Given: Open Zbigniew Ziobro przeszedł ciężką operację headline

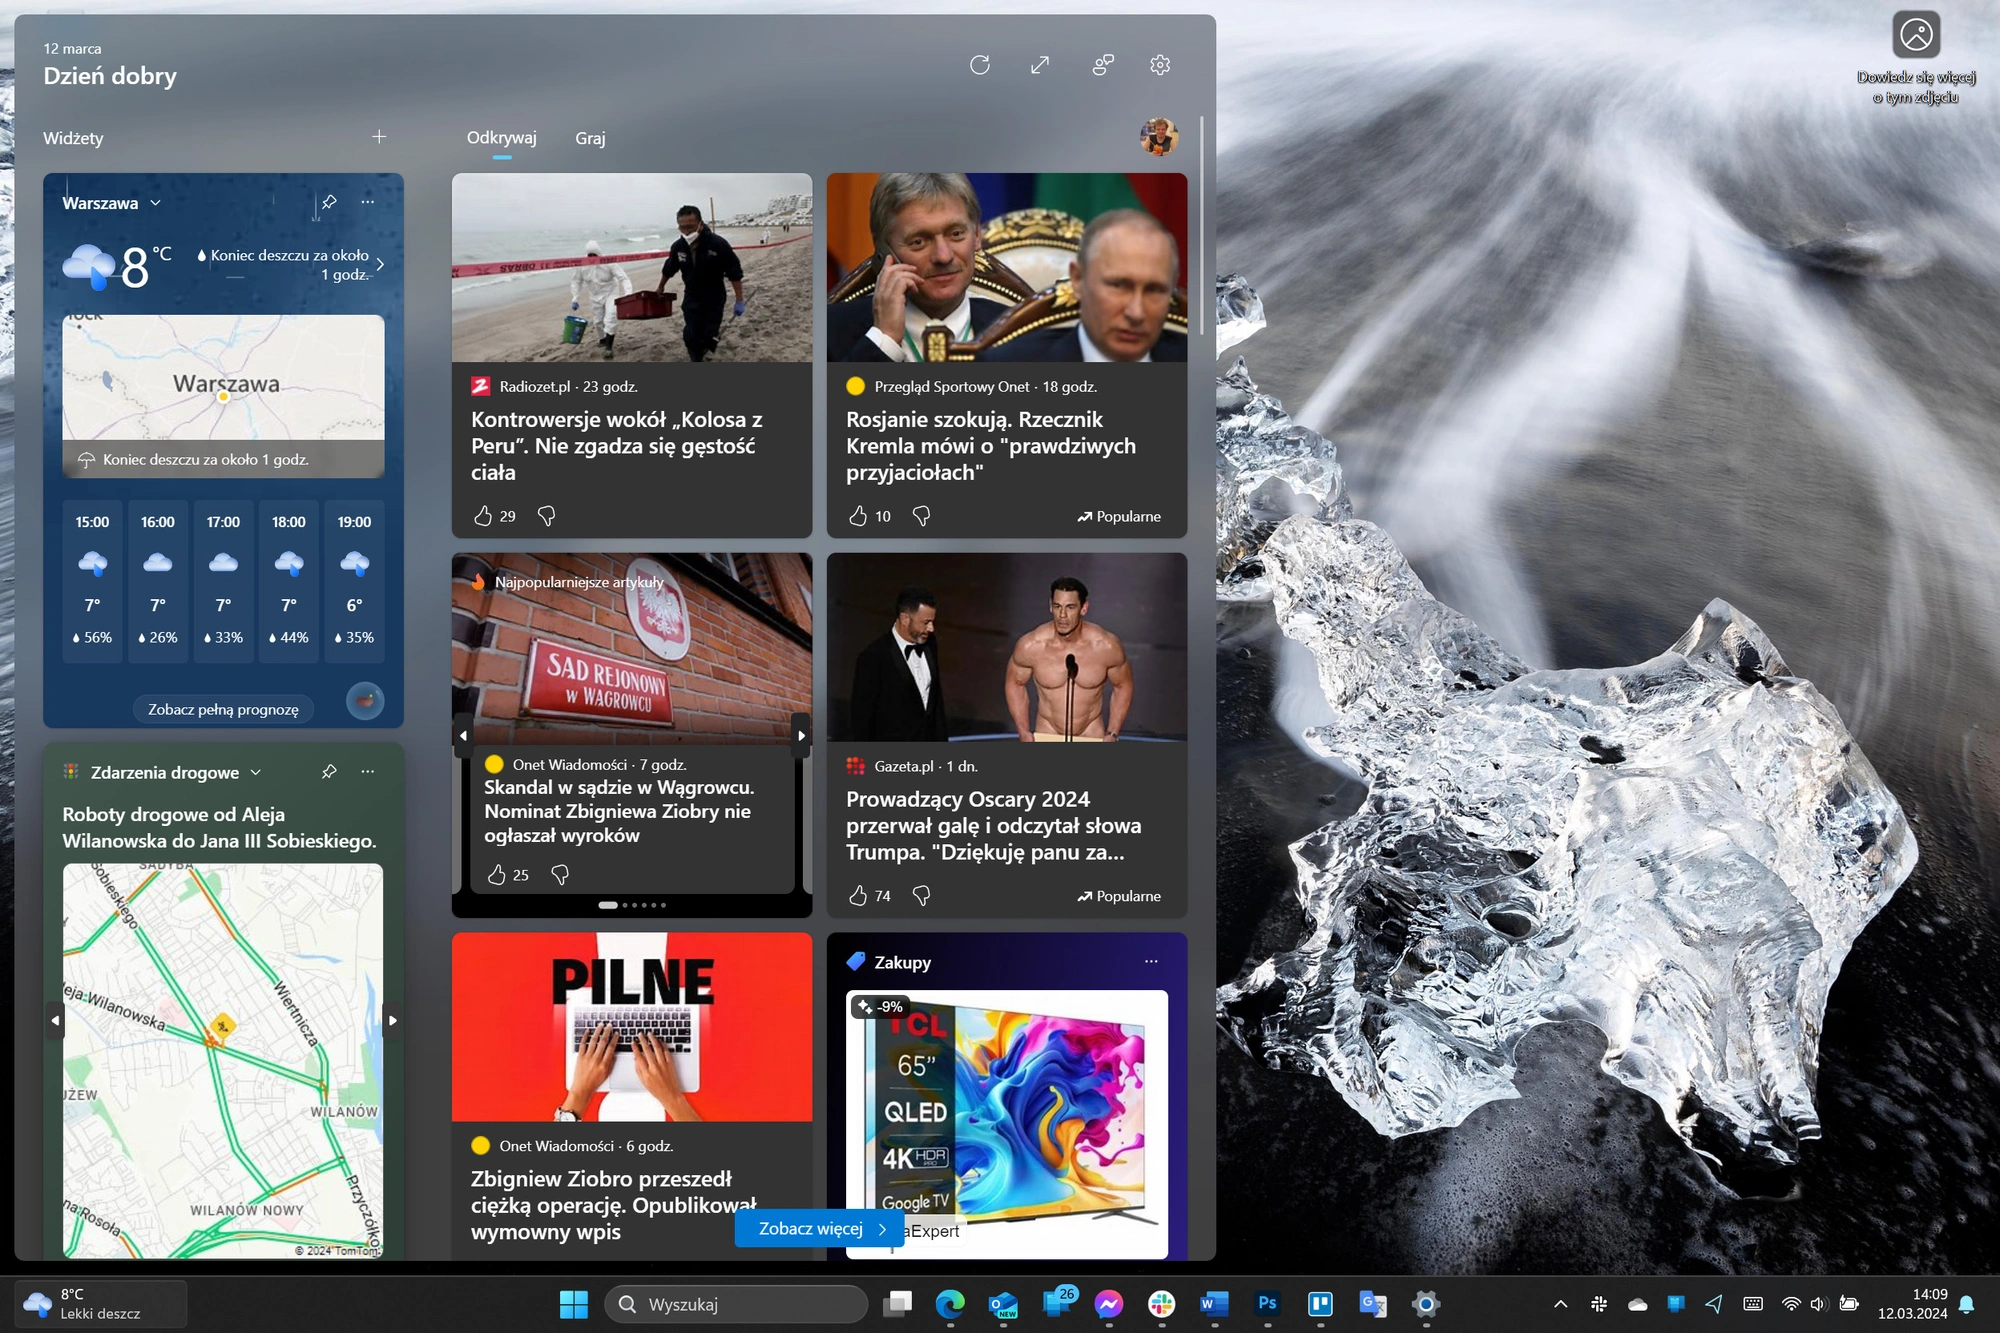Looking at the screenshot, I should click(x=613, y=1205).
